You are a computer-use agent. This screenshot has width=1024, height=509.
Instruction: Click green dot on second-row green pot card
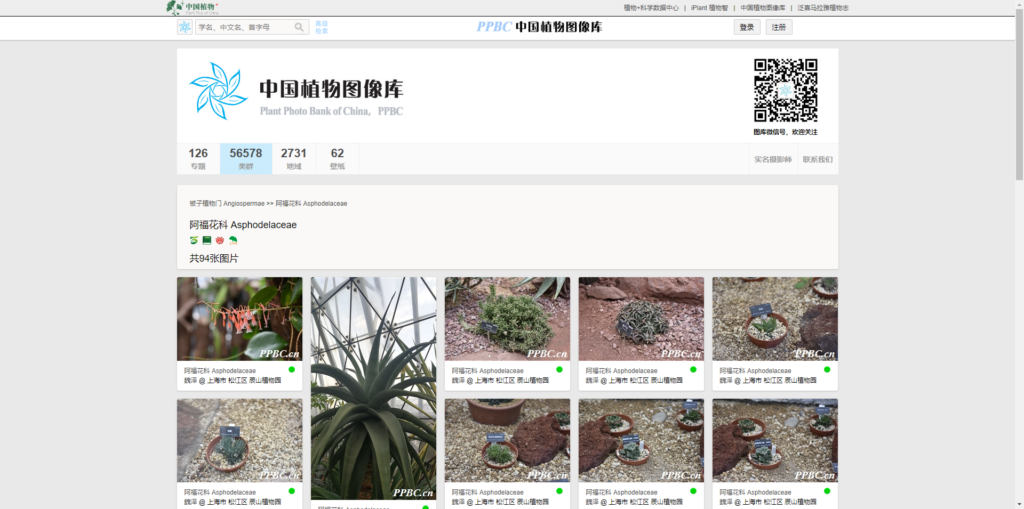click(560, 491)
